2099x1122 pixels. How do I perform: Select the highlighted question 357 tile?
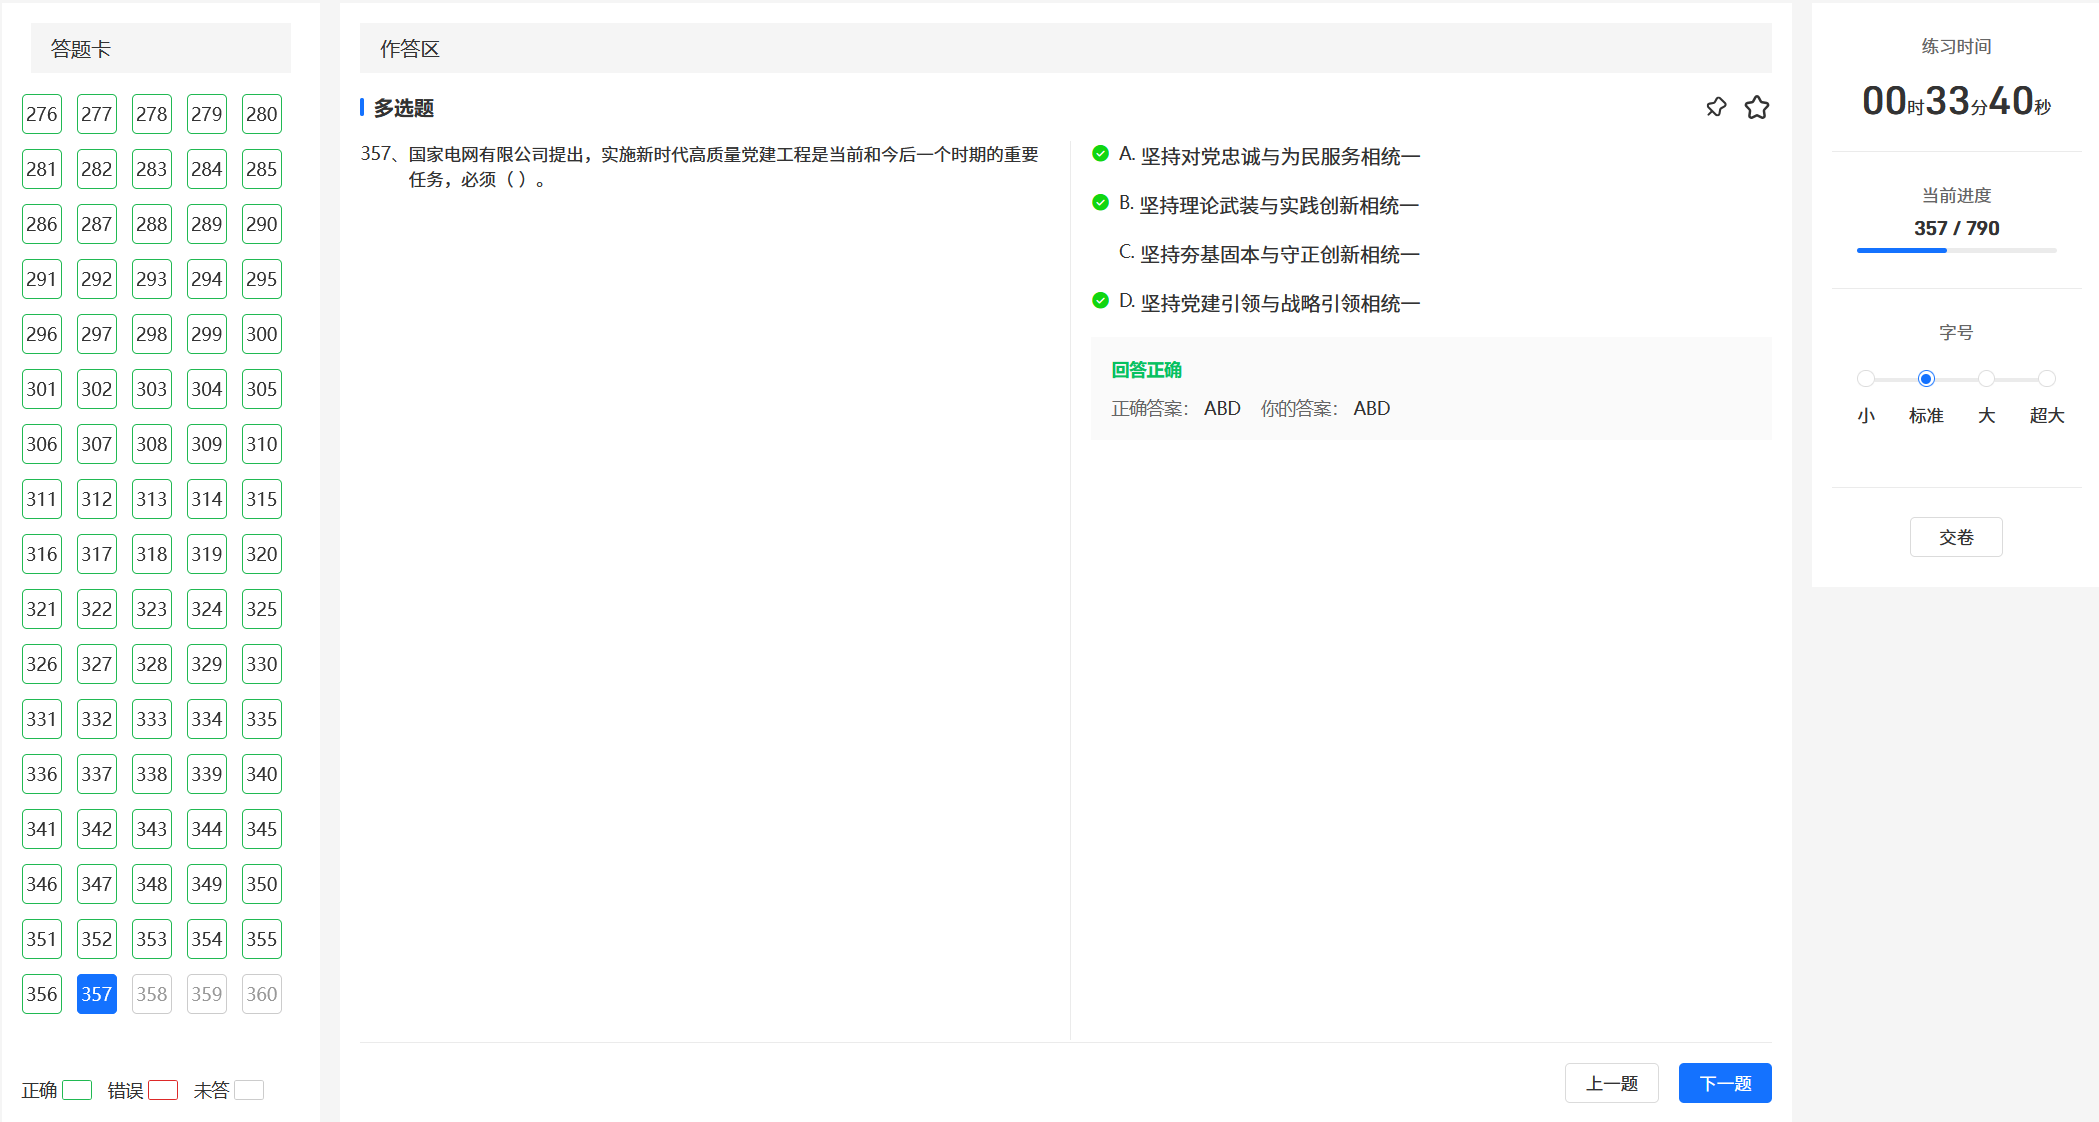97,994
